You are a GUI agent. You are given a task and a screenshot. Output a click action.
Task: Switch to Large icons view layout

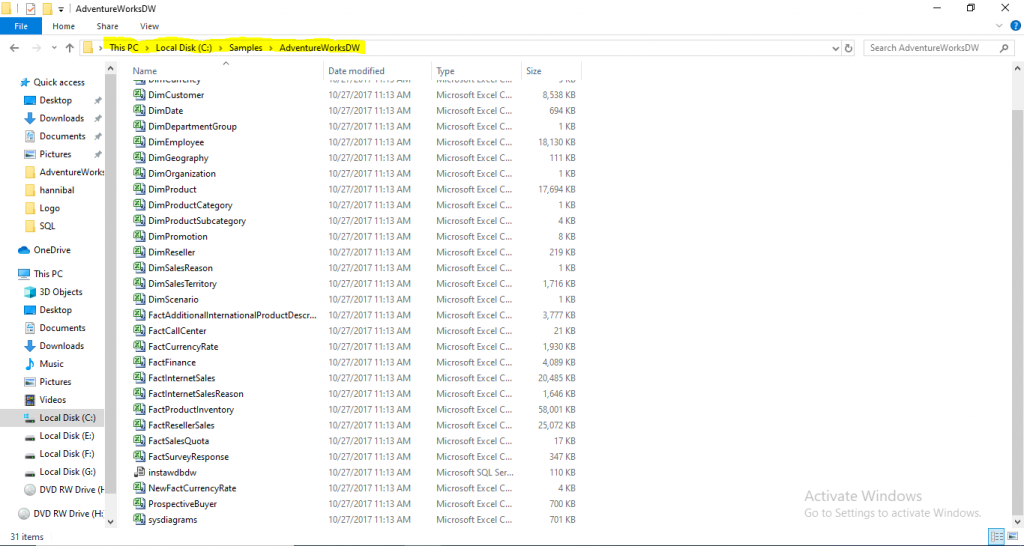coord(1012,536)
